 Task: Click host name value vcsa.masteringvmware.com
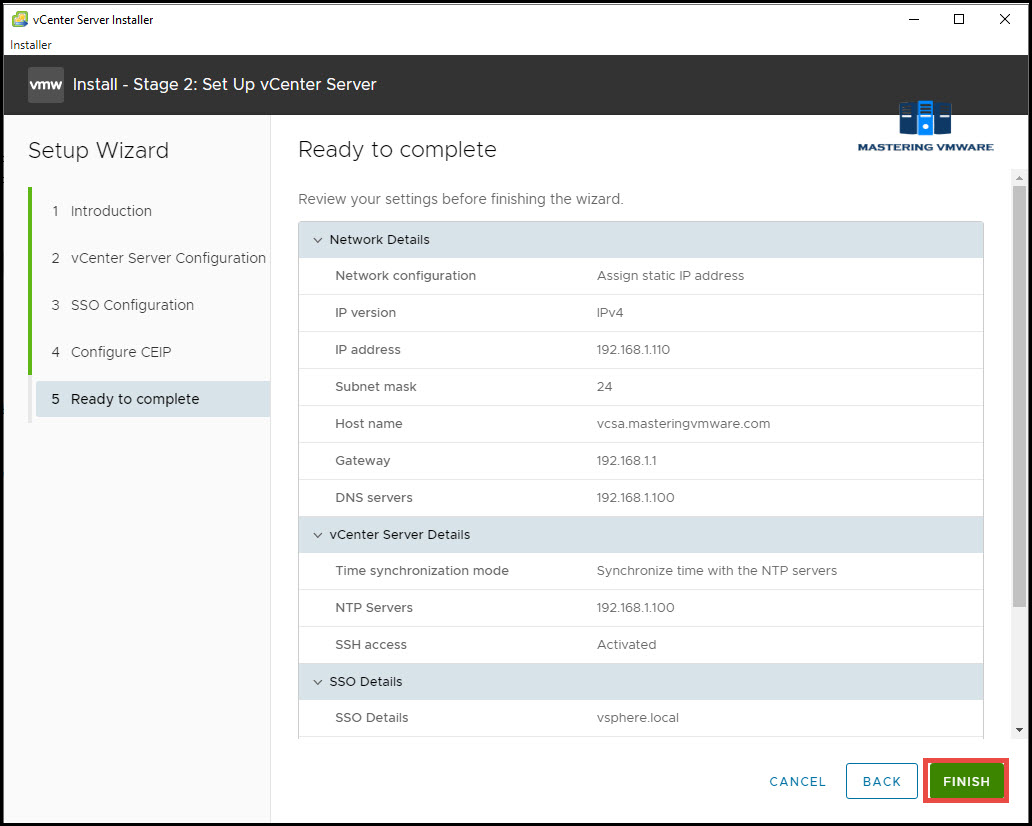pos(683,423)
